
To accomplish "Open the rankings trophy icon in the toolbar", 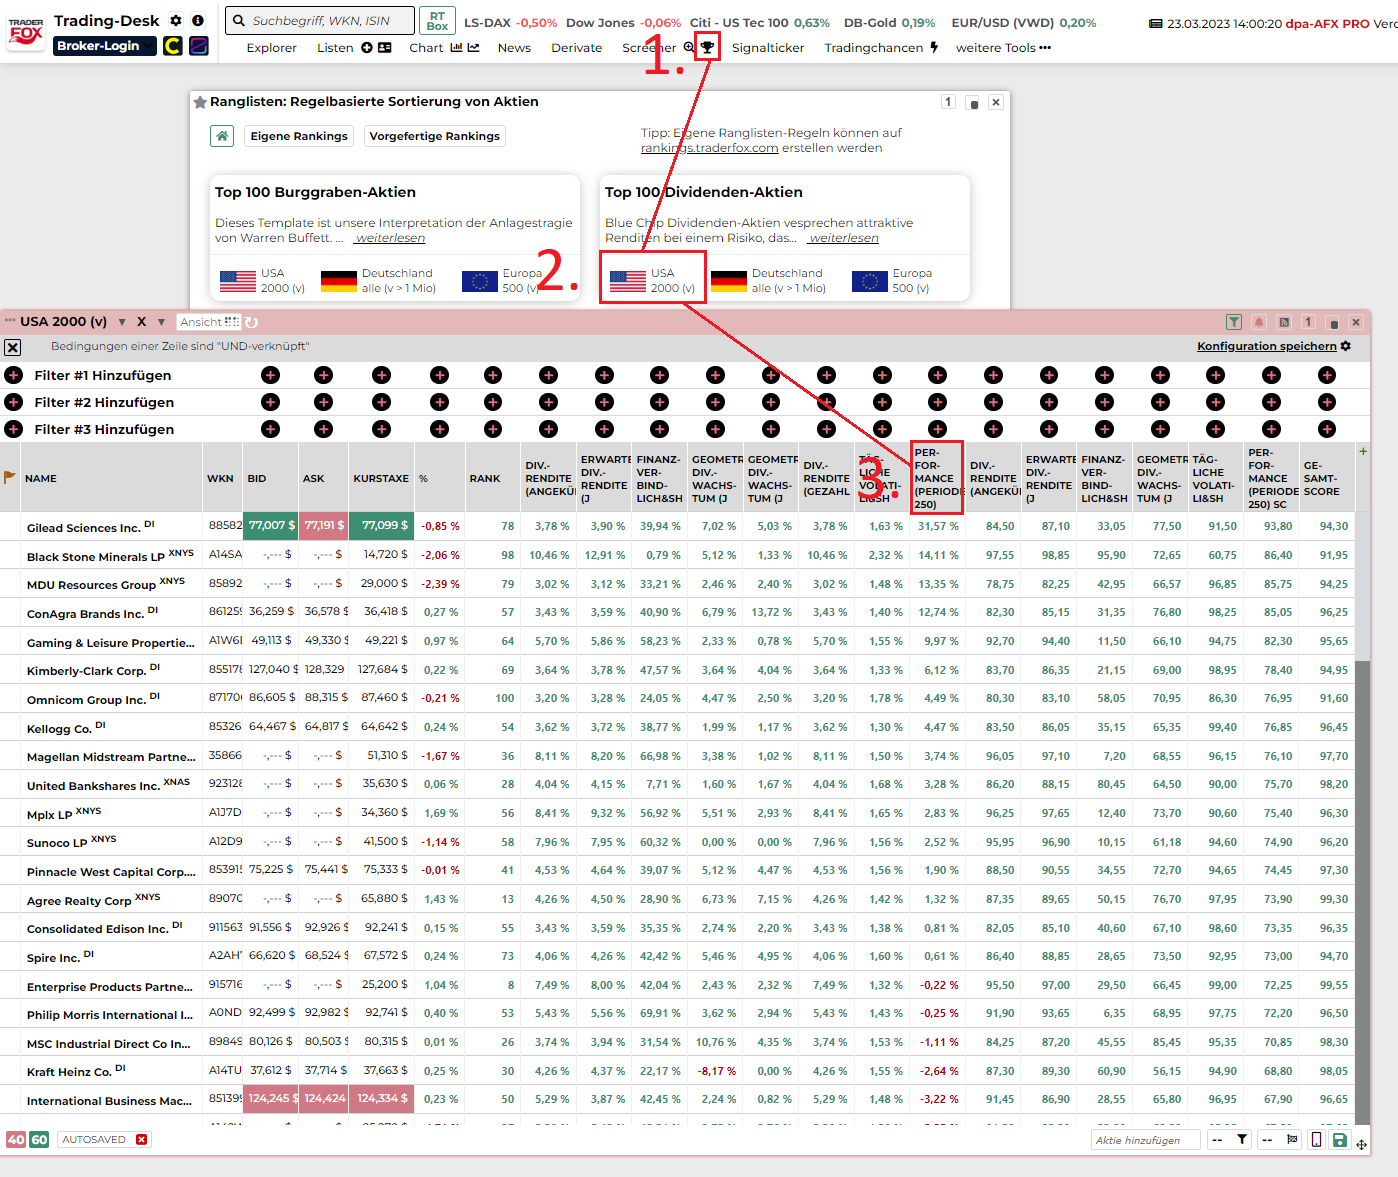I will point(707,47).
